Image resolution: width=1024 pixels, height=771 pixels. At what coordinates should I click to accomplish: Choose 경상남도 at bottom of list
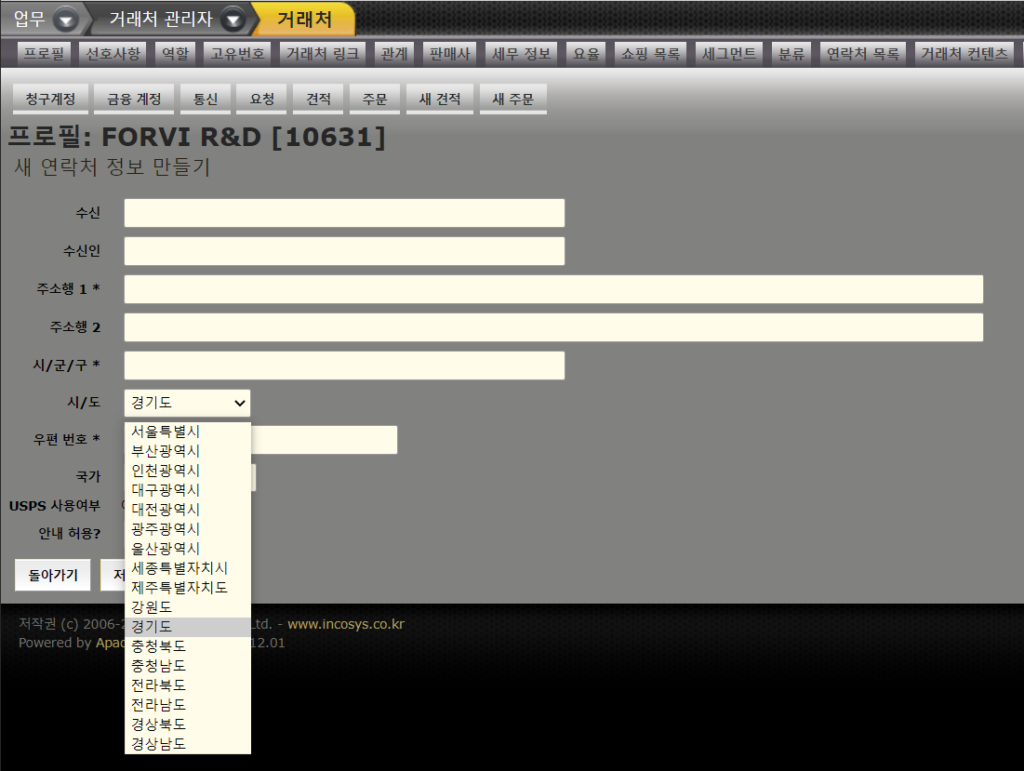(159, 743)
